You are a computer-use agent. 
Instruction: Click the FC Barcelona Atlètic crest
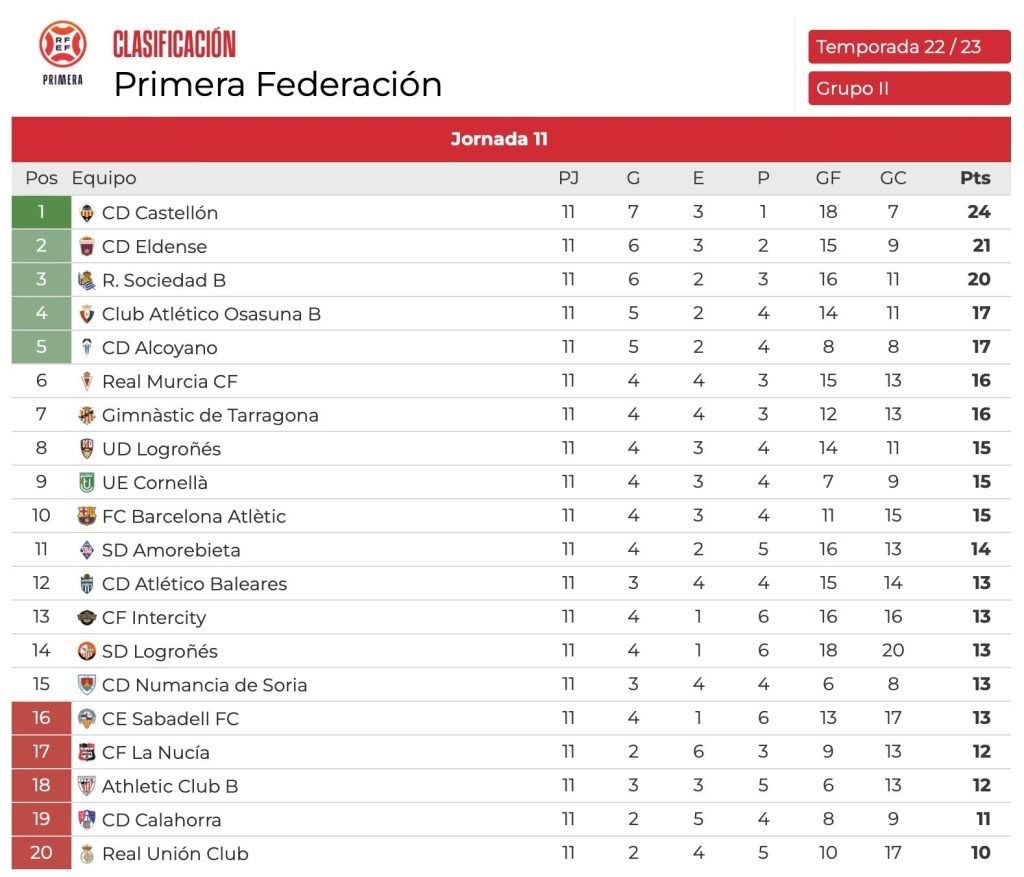pos(87,517)
